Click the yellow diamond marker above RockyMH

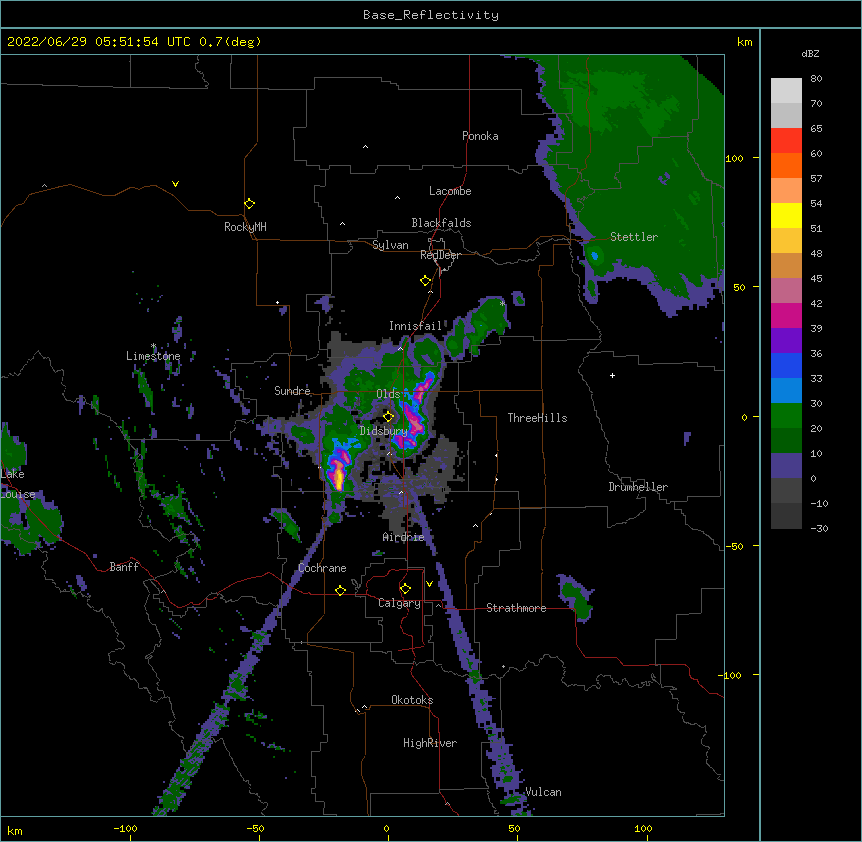249,203
